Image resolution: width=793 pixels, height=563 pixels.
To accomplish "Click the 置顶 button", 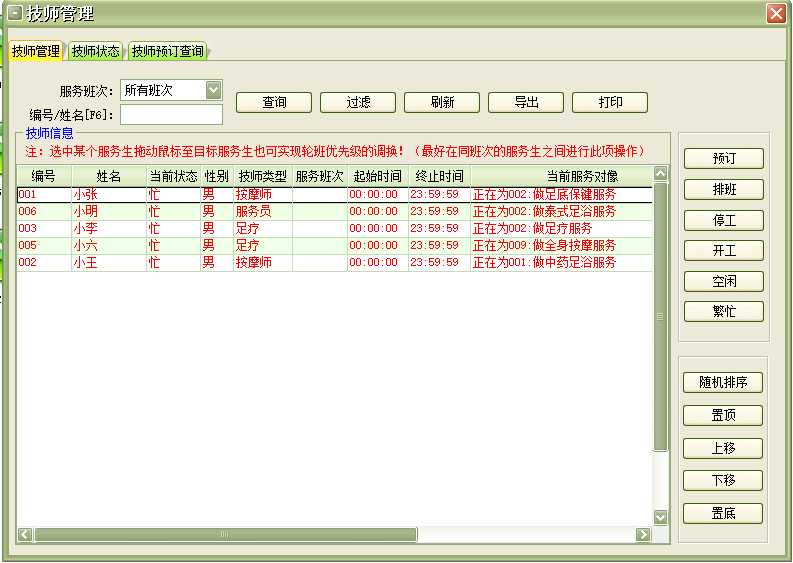I will (723, 415).
